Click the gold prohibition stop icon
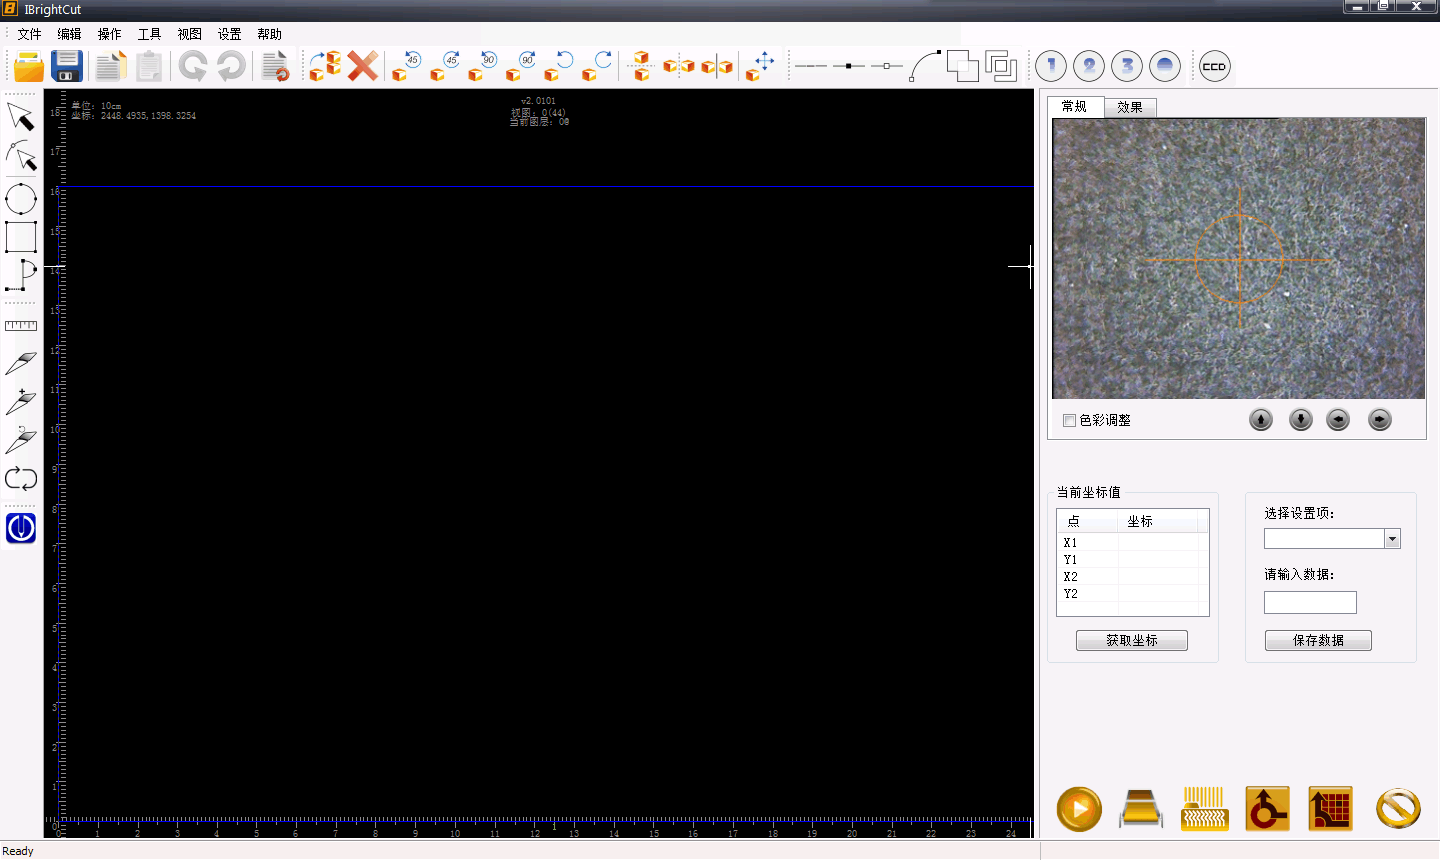The height and width of the screenshot is (860, 1440). click(x=1397, y=809)
